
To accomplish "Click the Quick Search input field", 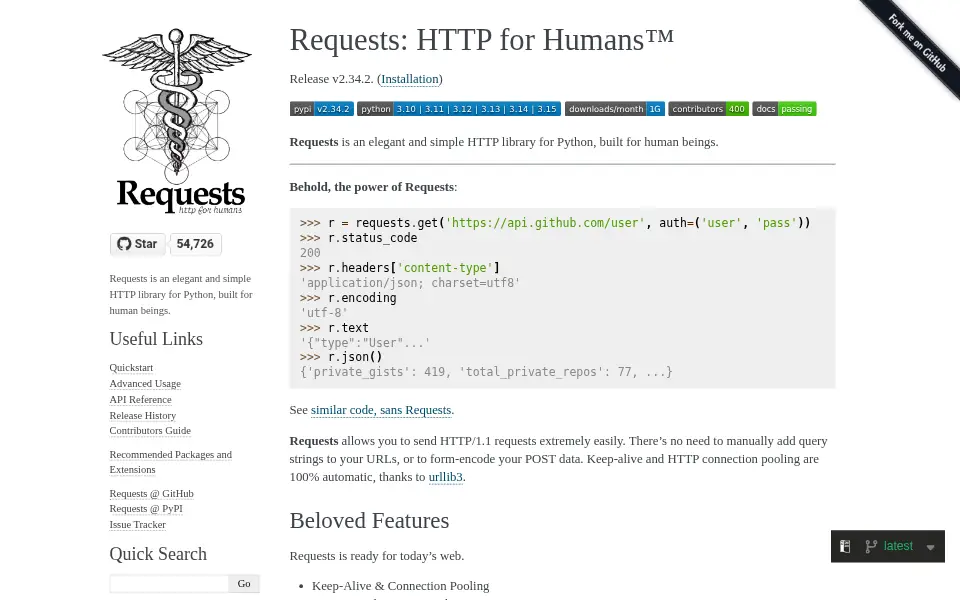I will click(x=169, y=583).
